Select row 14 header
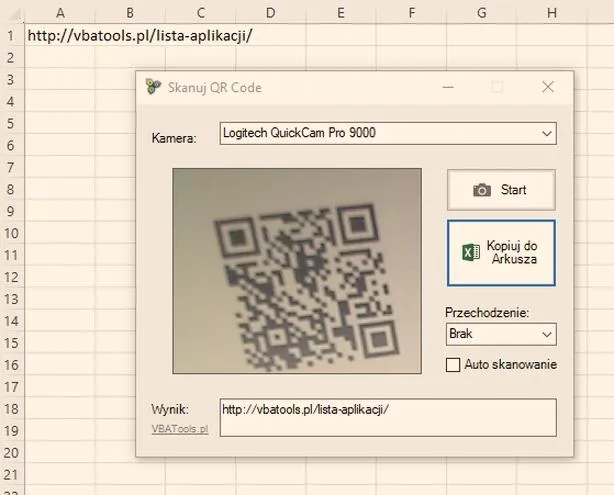The width and height of the screenshot is (614, 495). pos(11,321)
